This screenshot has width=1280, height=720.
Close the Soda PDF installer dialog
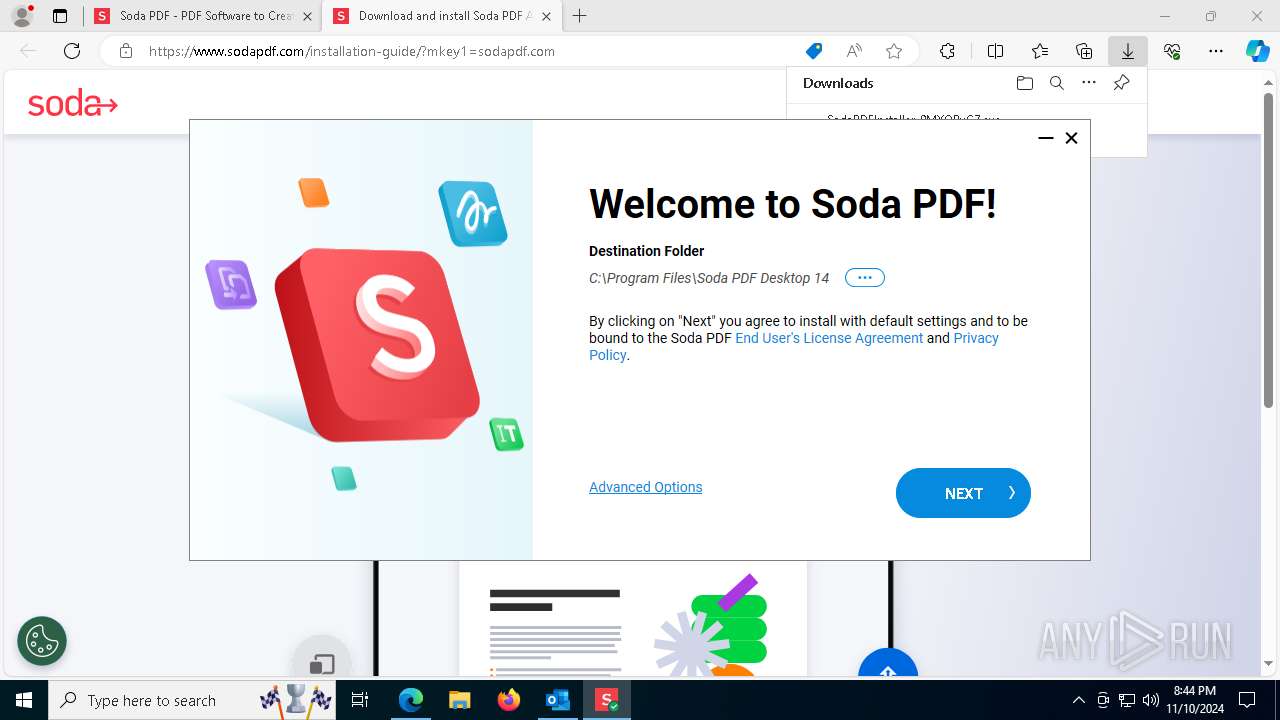(x=1071, y=138)
